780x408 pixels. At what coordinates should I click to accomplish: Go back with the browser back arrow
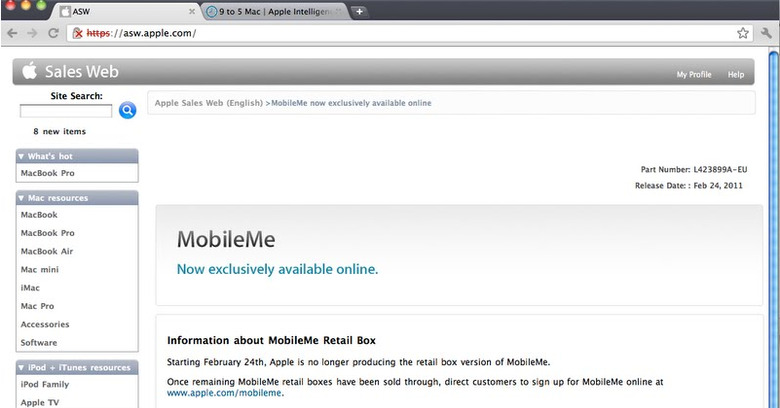(12, 33)
